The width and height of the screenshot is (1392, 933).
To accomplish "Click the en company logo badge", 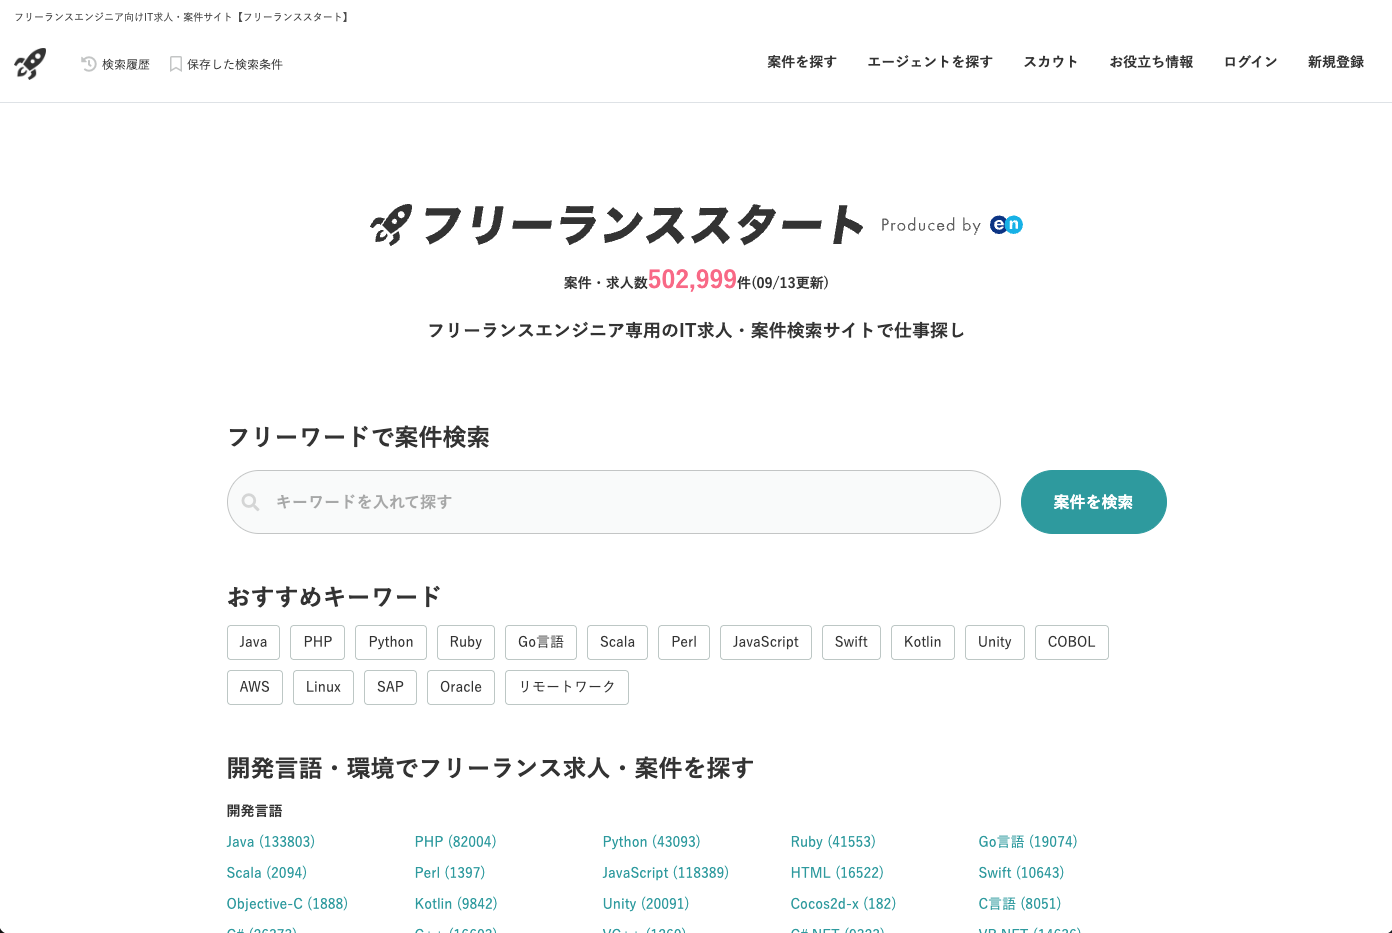I will tap(1006, 225).
